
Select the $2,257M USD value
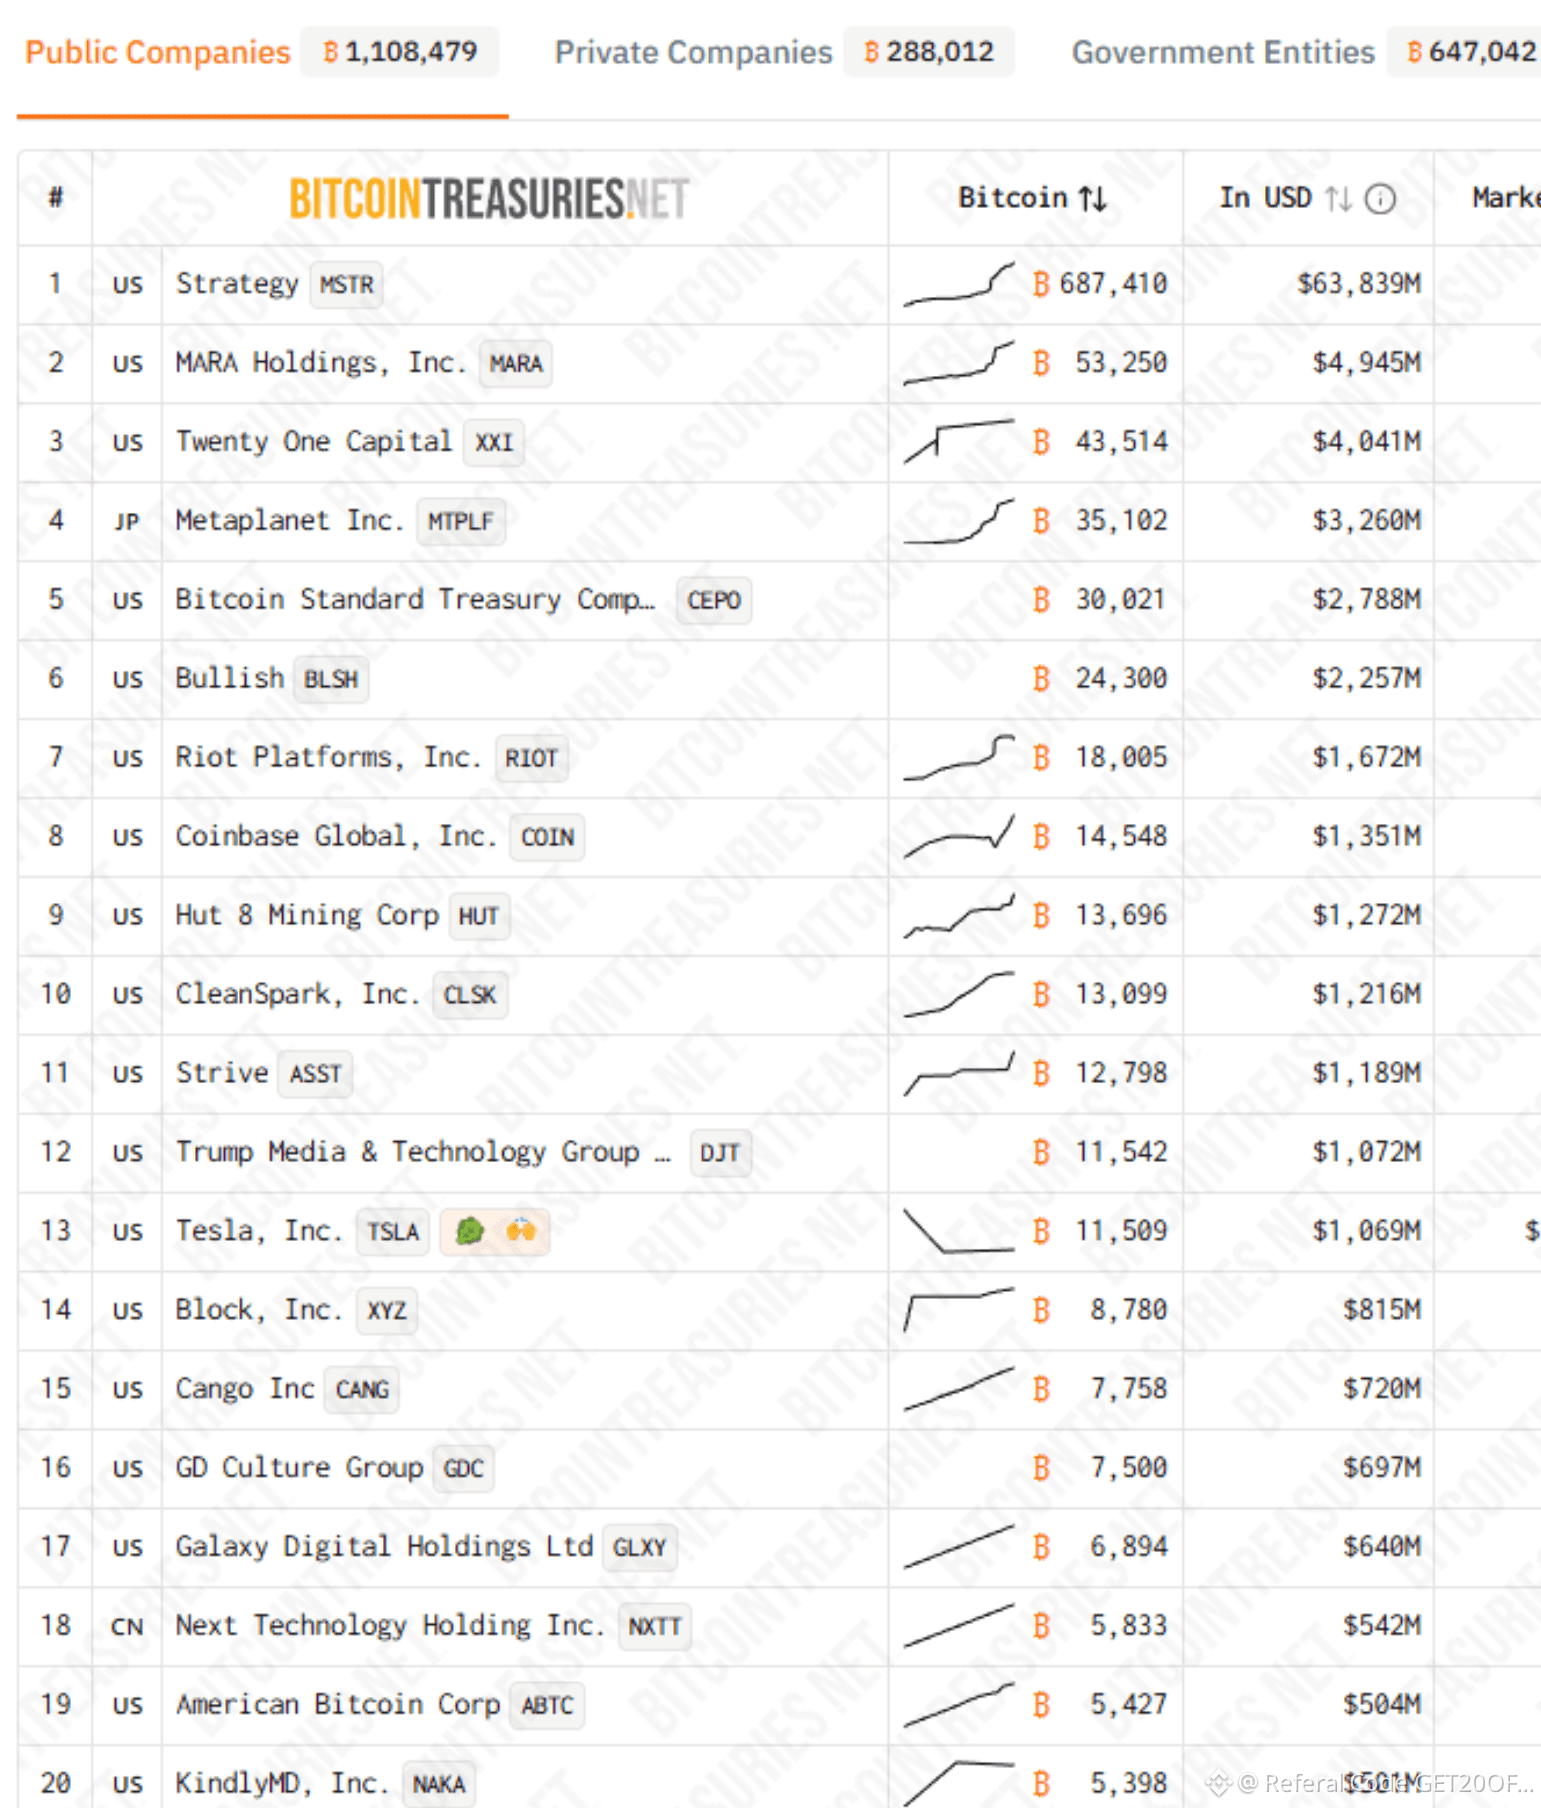pos(1366,679)
